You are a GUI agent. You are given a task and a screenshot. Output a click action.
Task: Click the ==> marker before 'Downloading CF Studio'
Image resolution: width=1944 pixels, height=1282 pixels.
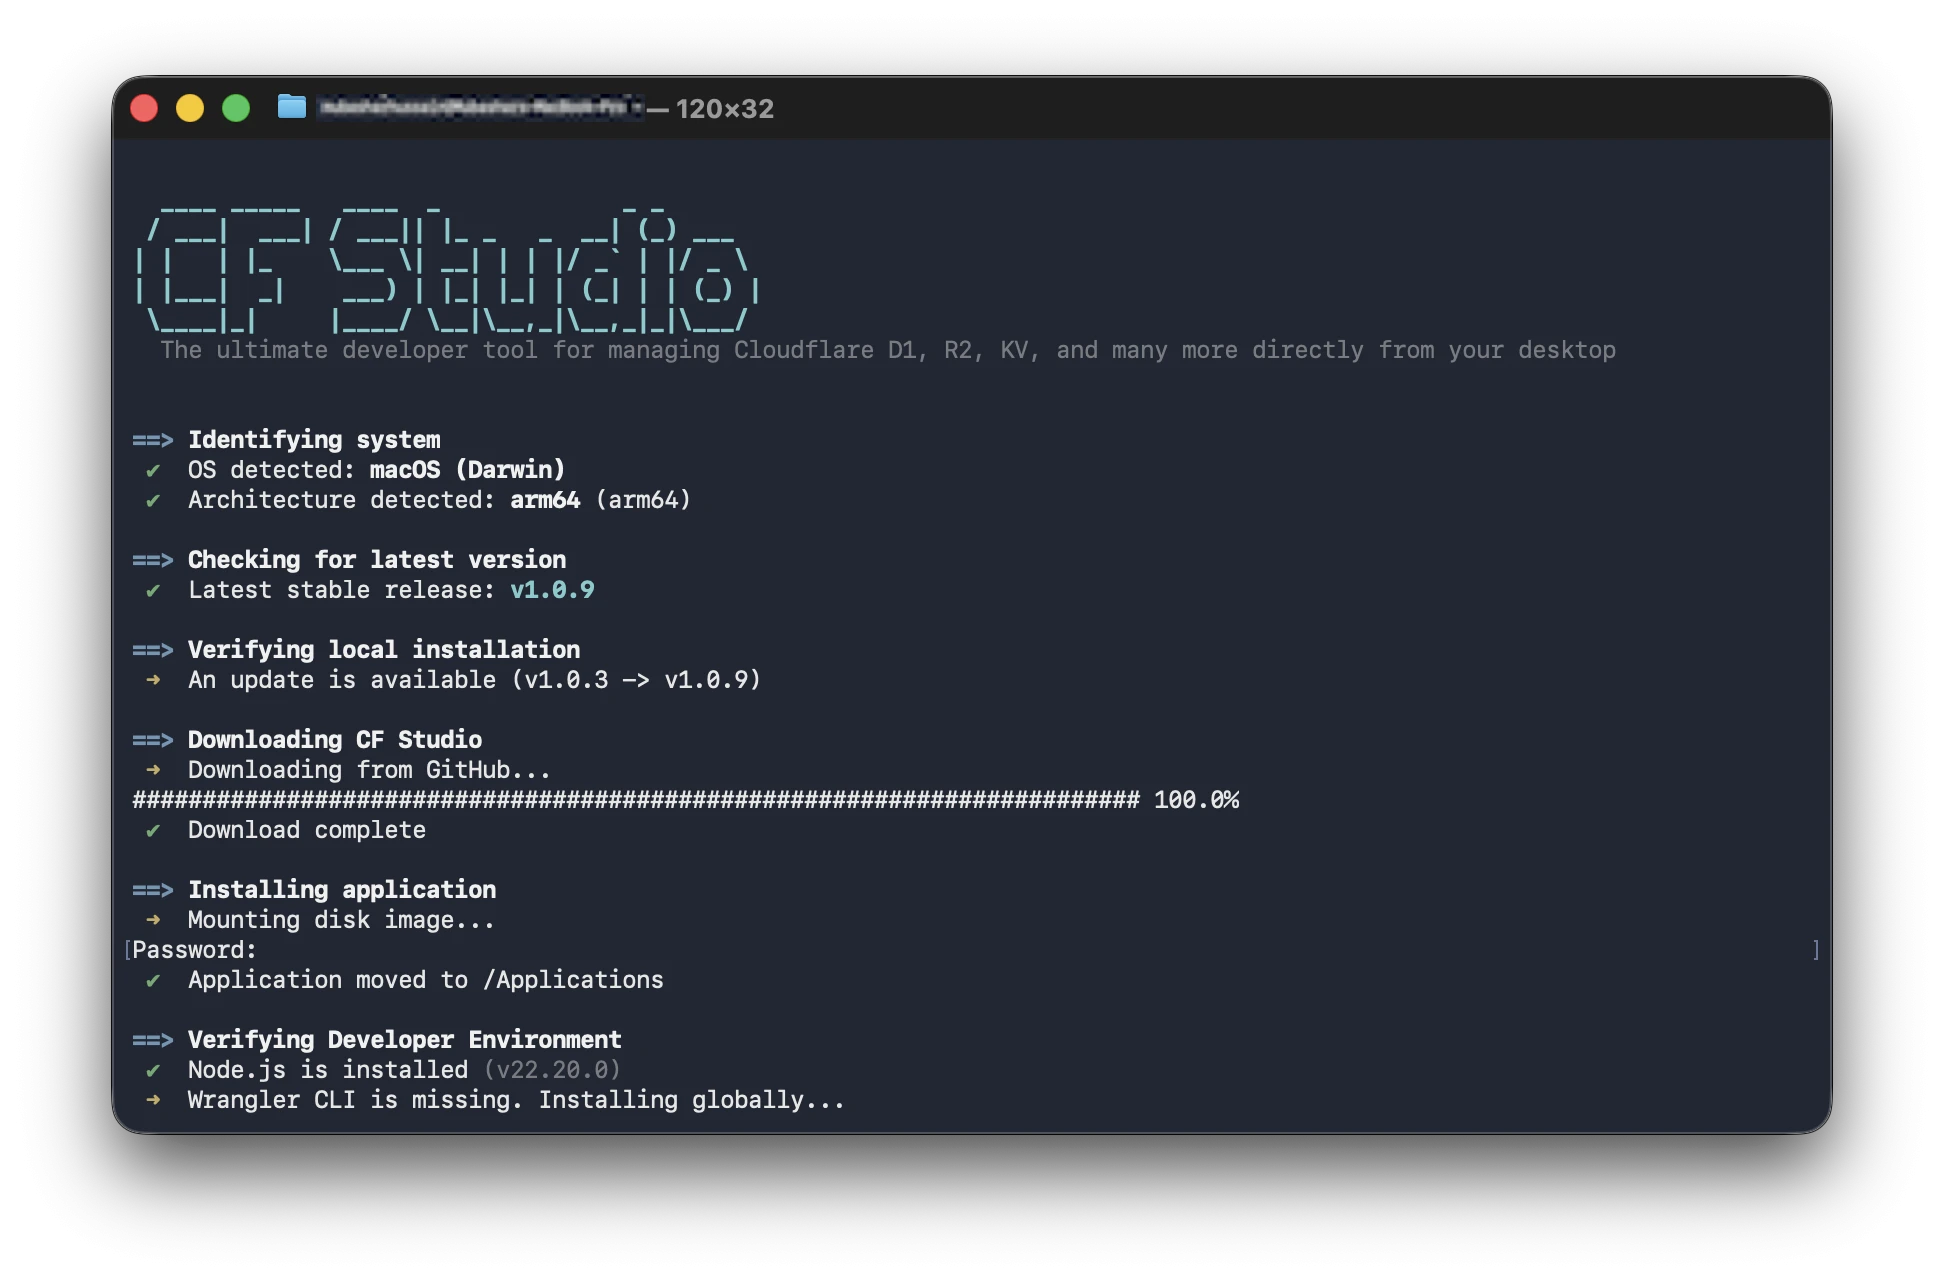click(x=153, y=740)
